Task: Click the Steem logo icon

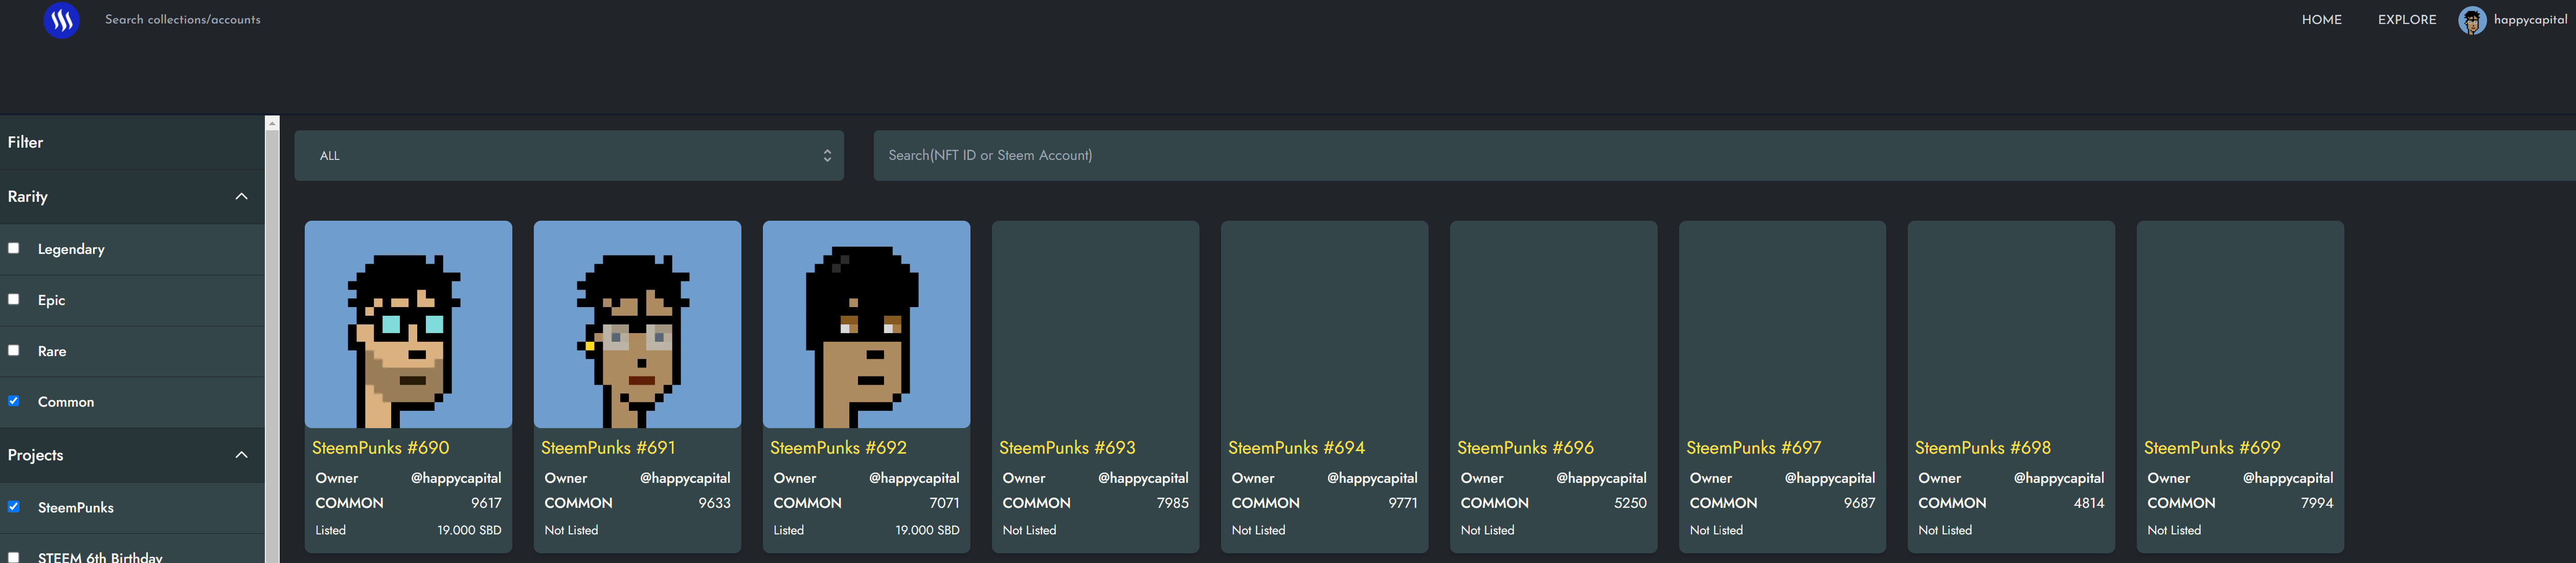Action: coord(61,20)
